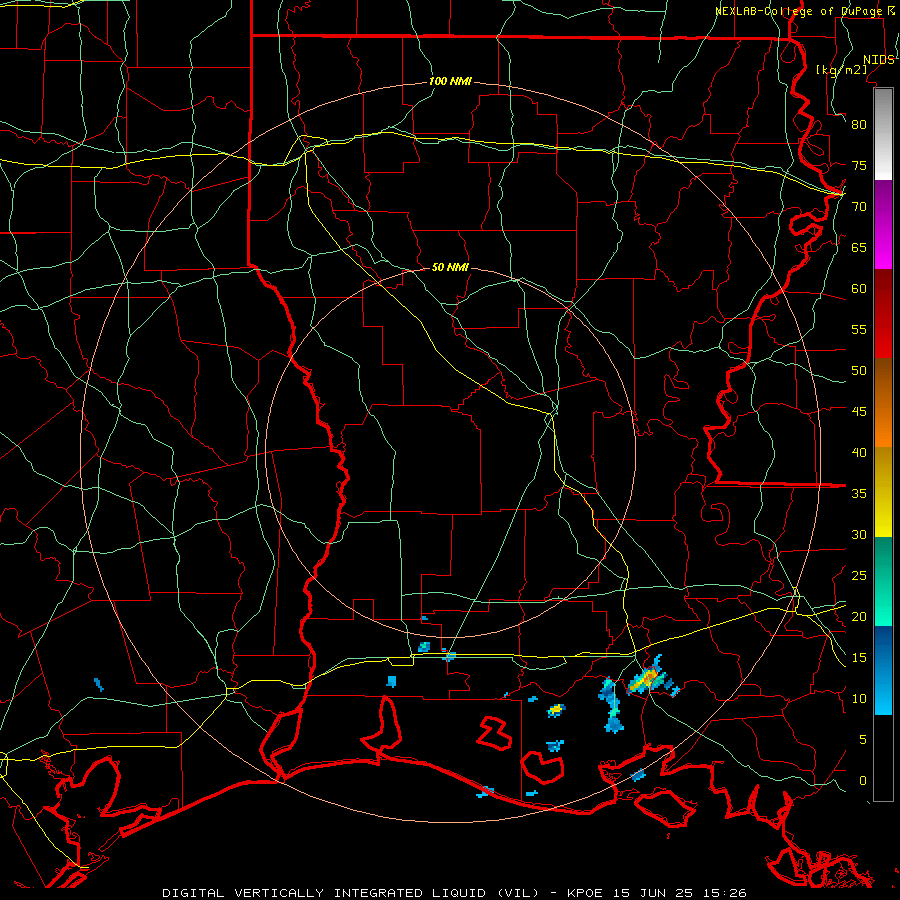The image size is (900, 900).
Task: Click the scale value 50
Action: [x=859, y=371]
